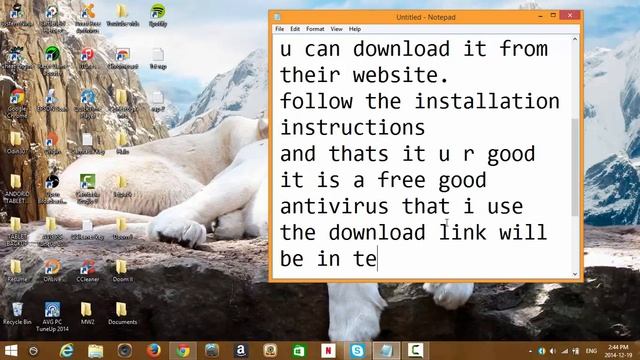Open the Edit menu in Notepad
The height and width of the screenshot is (360, 640).
295,29
